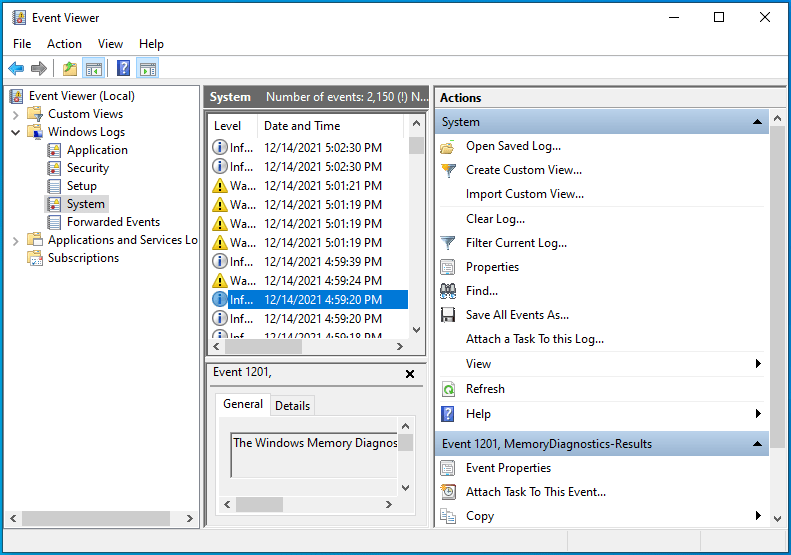Screen dimensions: 791x555
Task: Switch to the Details tab
Action: [x=293, y=406]
